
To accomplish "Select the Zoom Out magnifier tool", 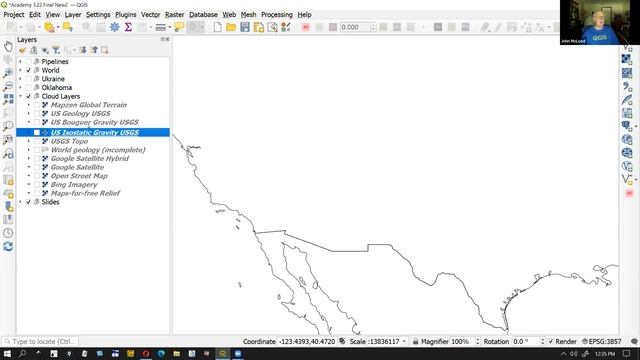I will (x=8, y=87).
